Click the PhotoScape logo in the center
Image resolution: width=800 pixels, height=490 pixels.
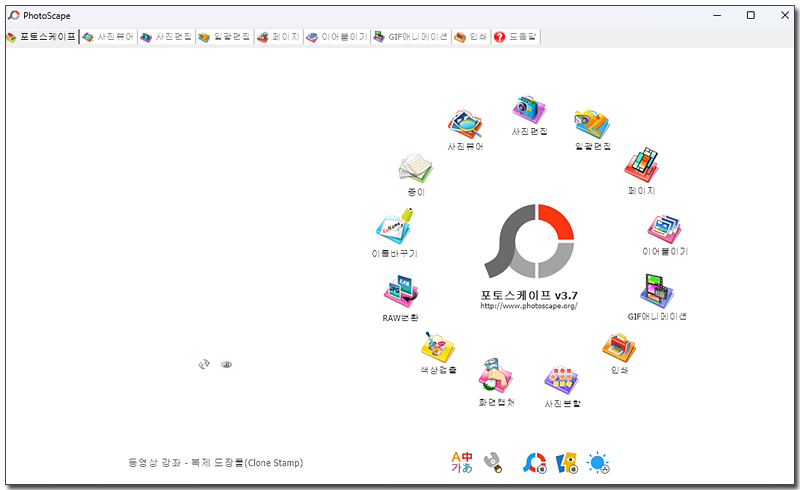[x=529, y=241]
